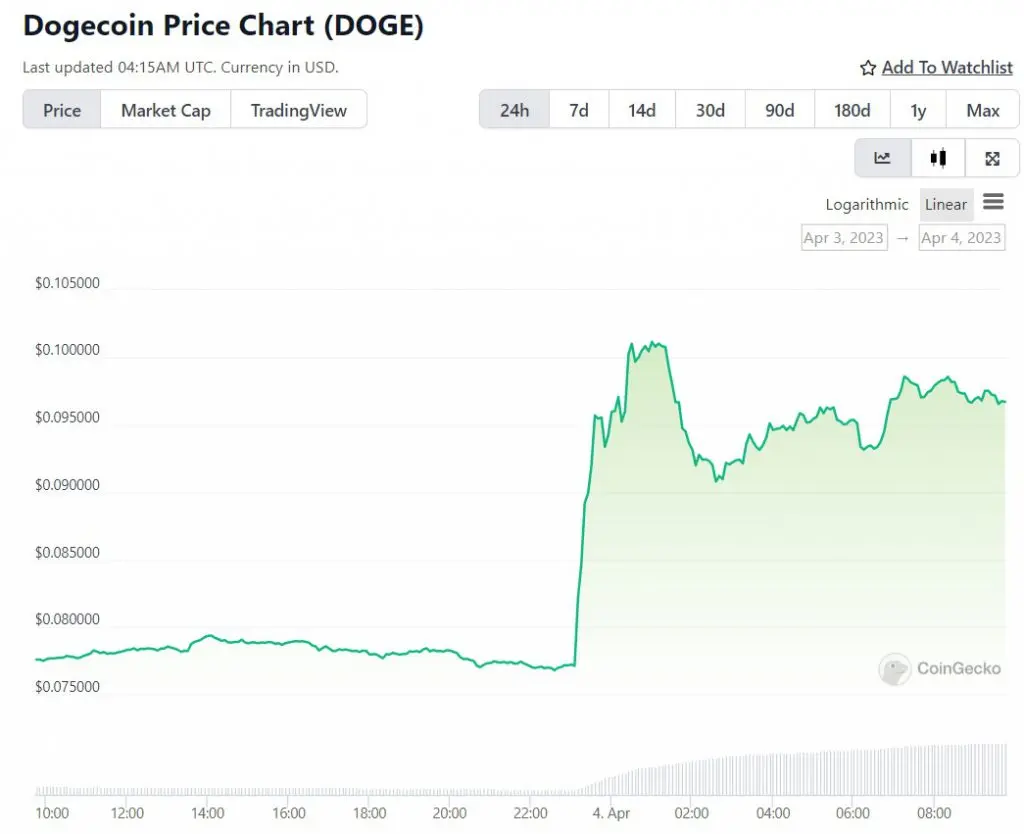Viewport: 1024px width, 834px height.
Task: Open the Apr 3, 2023 start date picker
Action: coord(843,237)
